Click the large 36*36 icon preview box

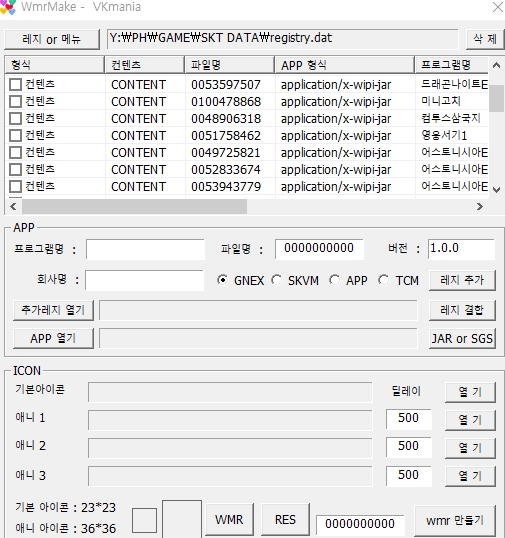(x=182, y=519)
